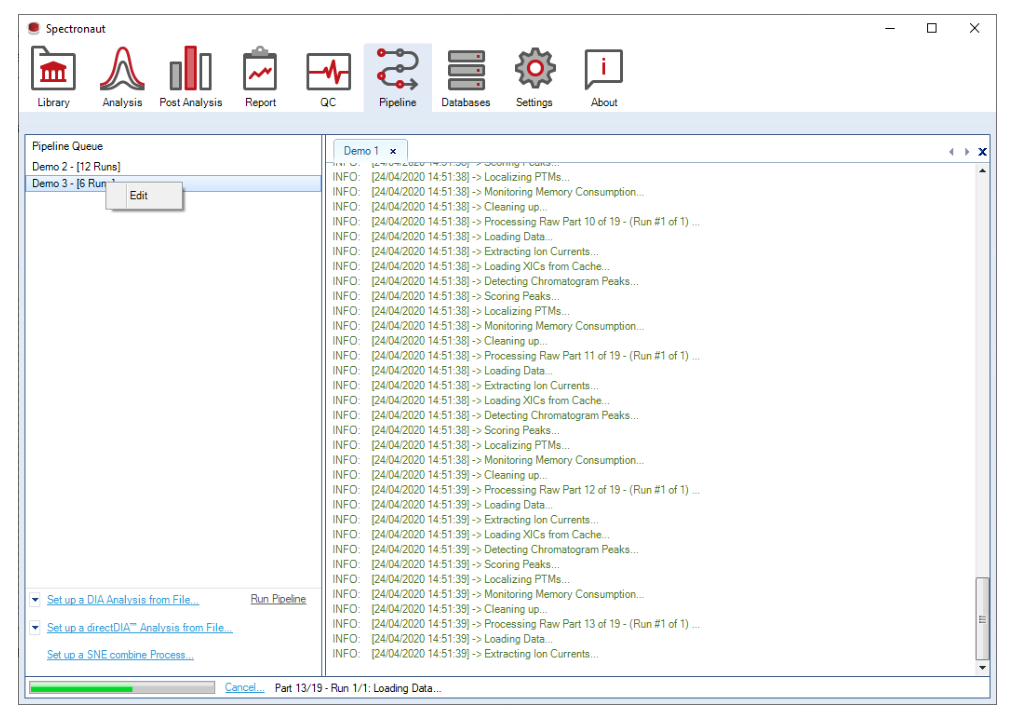Viewport: 1015px width, 719px height.
Task: Click log scrollbar up arrow
Action: coord(983,171)
